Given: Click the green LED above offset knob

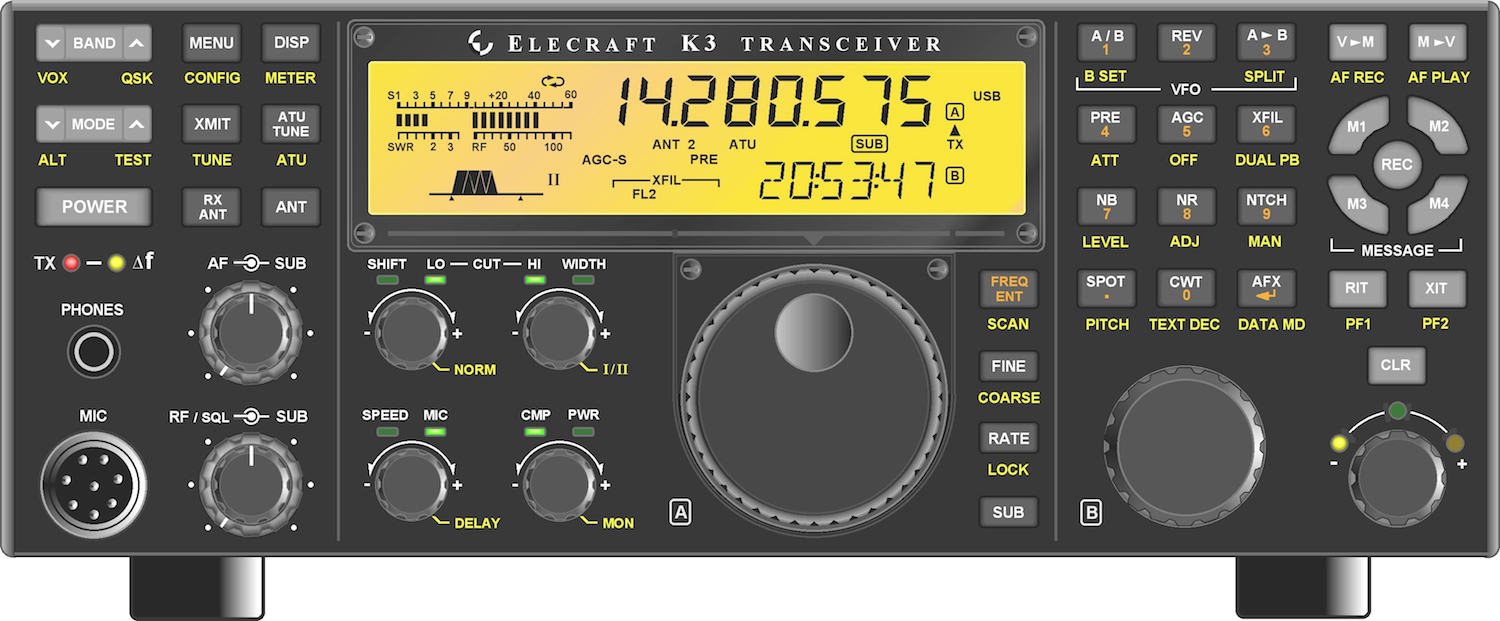Looking at the screenshot, I should click(1397, 410).
